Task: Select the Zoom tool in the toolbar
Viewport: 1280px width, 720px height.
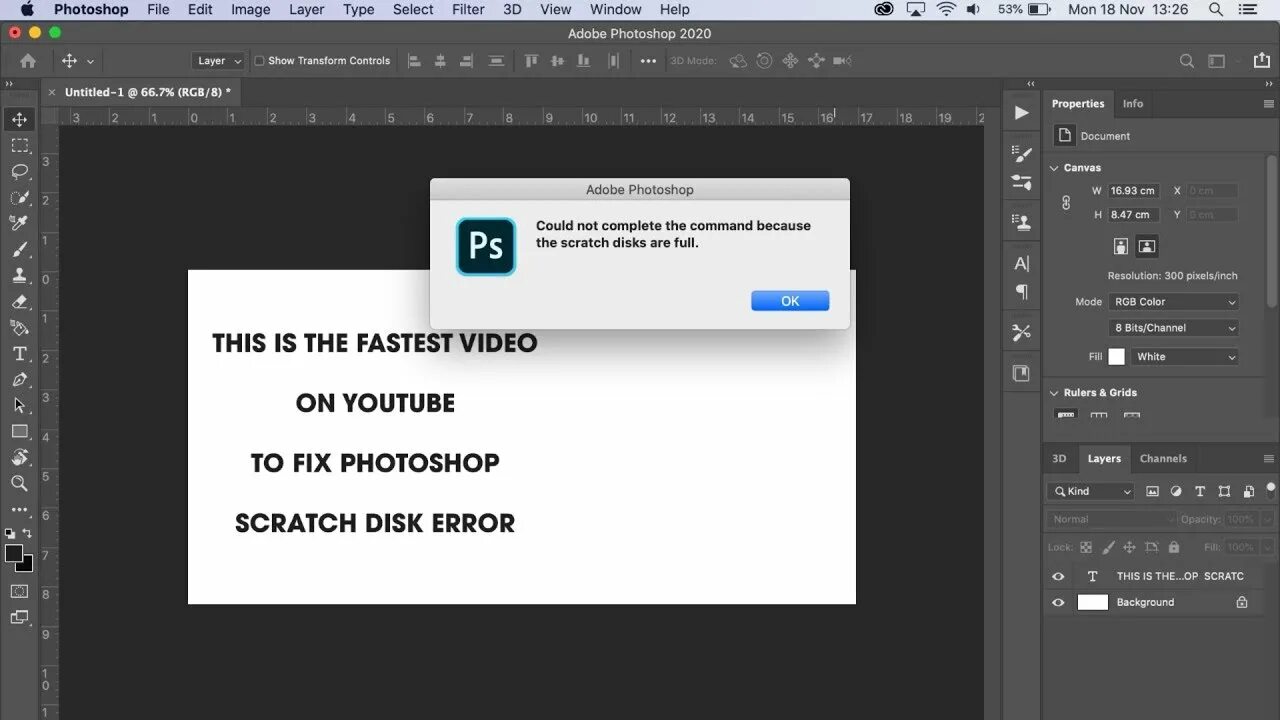Action: point(19,484)
